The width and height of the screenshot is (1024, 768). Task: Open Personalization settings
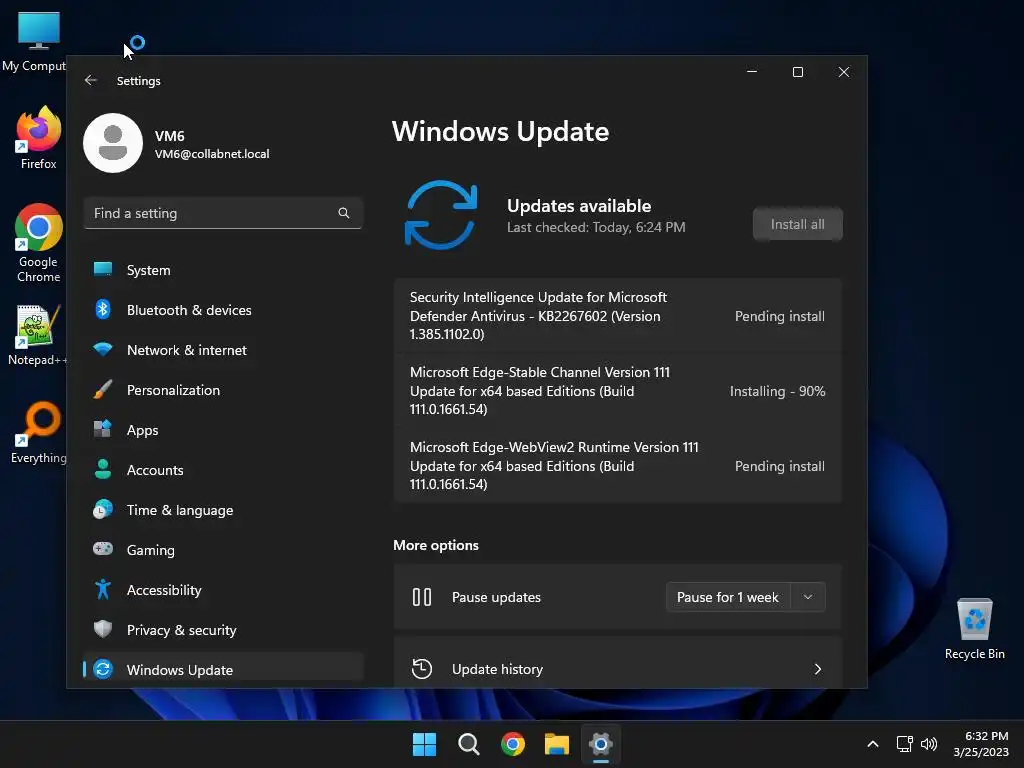(223, 389)
